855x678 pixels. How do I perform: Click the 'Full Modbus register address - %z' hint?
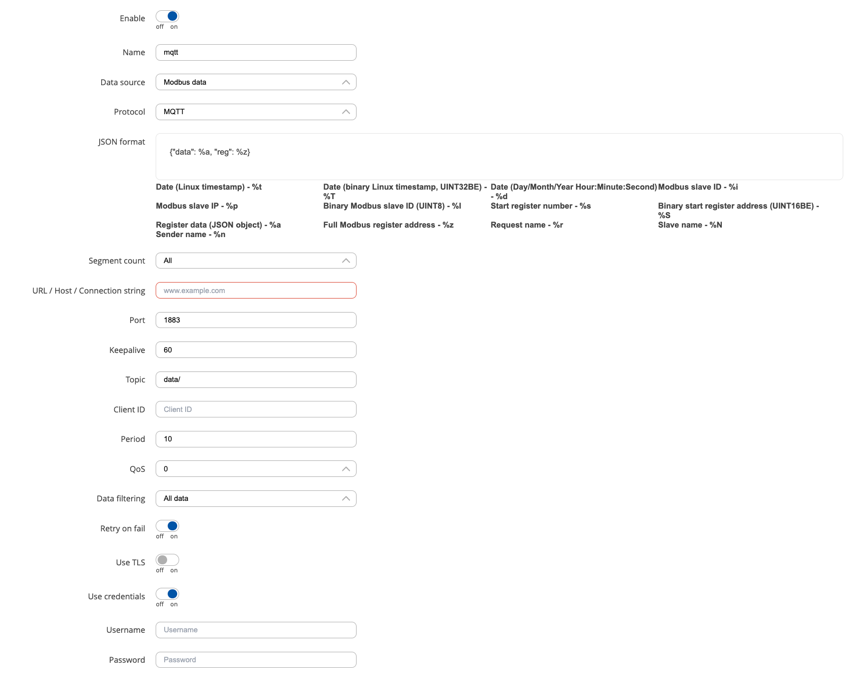click(388, 225)
